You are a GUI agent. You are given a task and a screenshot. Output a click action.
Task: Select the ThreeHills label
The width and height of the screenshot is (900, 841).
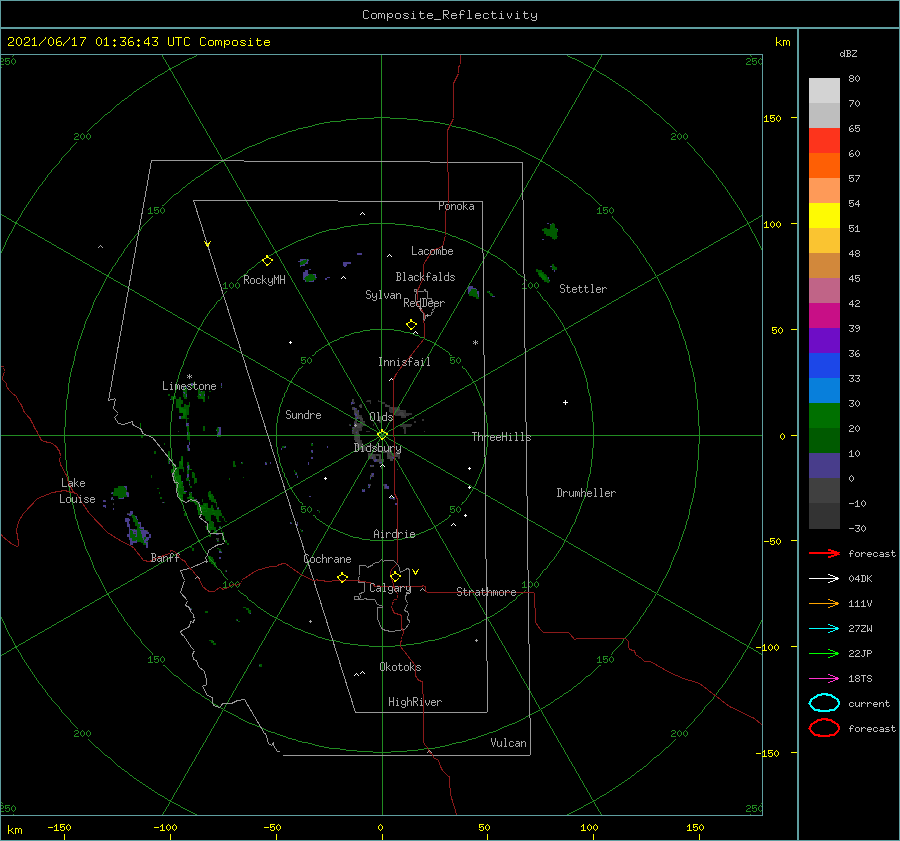click(x=502, y=437)
